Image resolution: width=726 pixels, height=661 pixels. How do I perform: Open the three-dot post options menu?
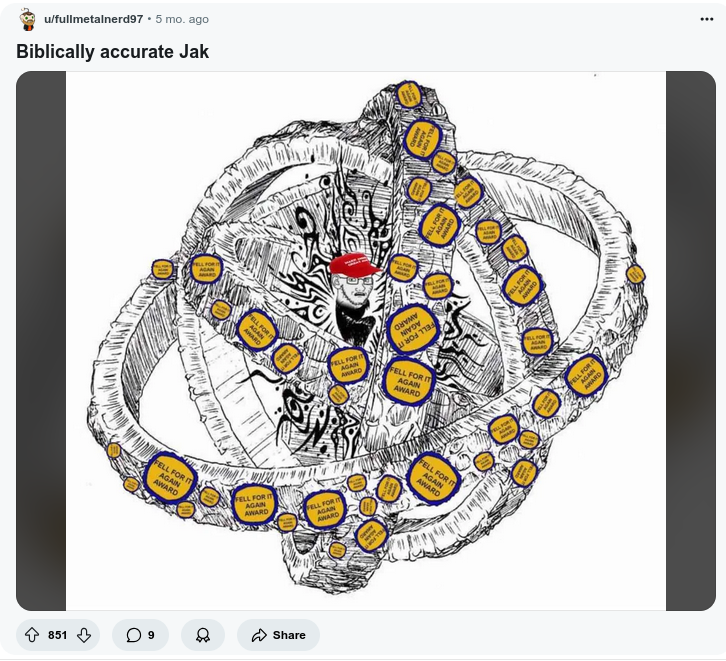click(x=707, y=19)
